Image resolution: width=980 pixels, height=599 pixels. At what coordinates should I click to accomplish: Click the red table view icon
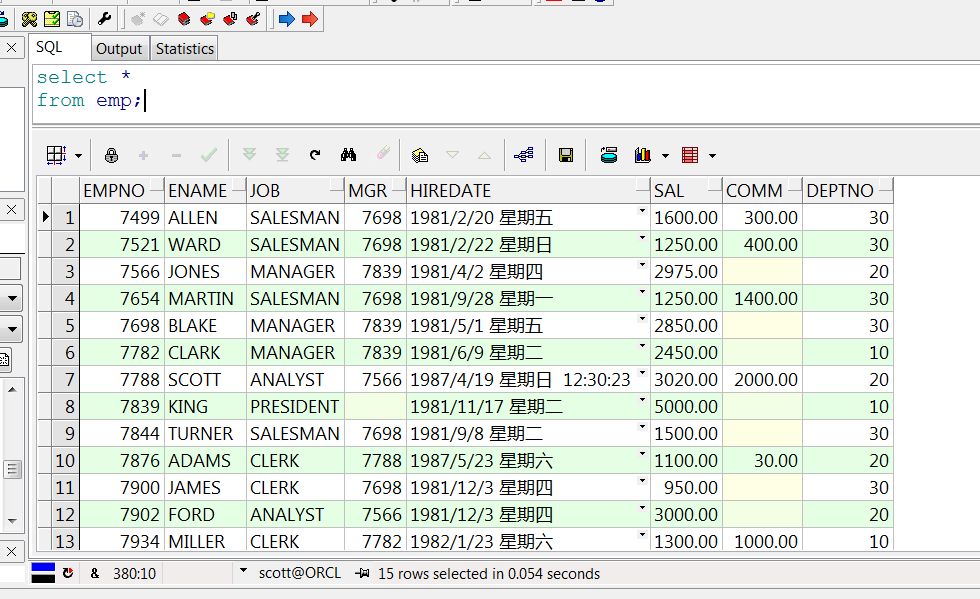pyautogui.click(x=690, y=155)
